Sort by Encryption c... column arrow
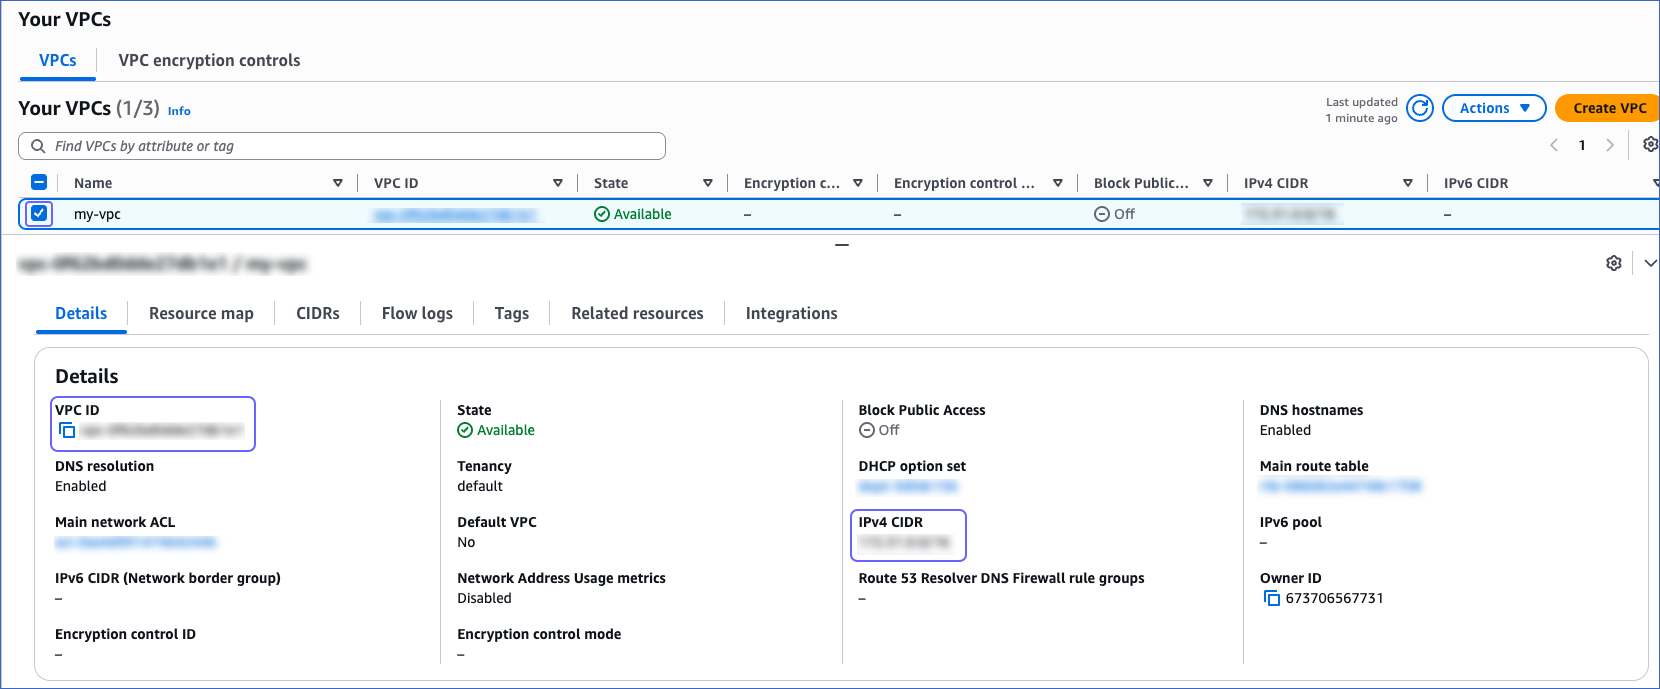The width and height of the screenshot is (1660, 689). tap(858, 183)
